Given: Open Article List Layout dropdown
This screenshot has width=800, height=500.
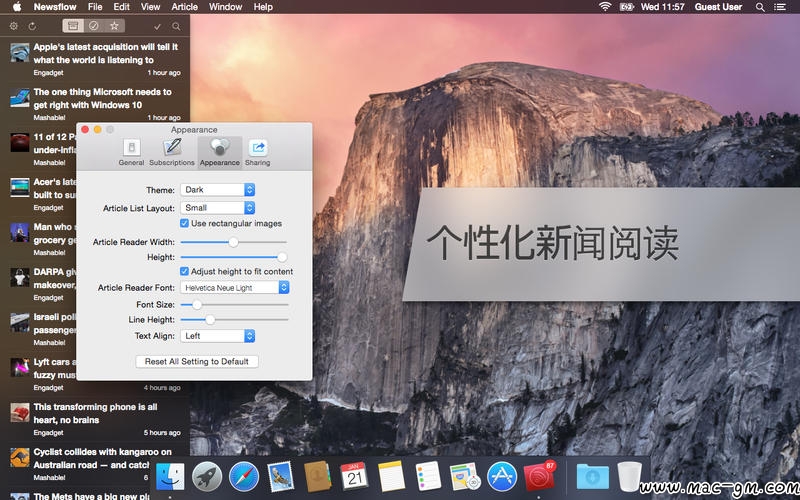Looking at the screenshot, I should pyautogui.click(x=217, y=208).
